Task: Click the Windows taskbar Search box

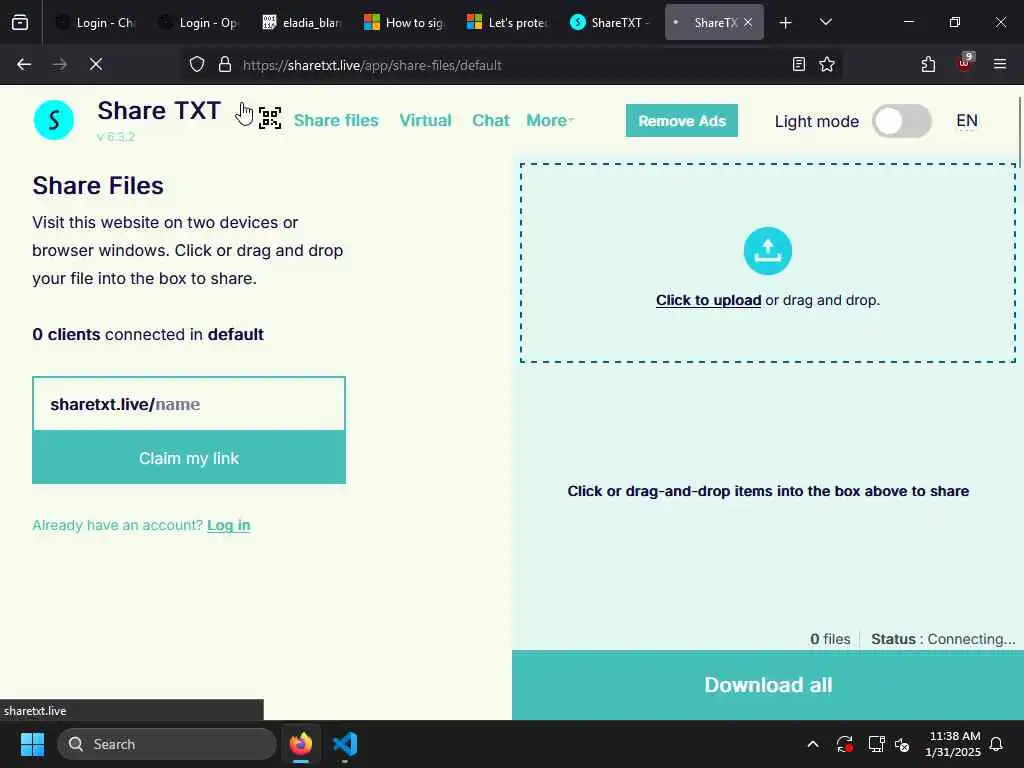Action: [167, 744]
